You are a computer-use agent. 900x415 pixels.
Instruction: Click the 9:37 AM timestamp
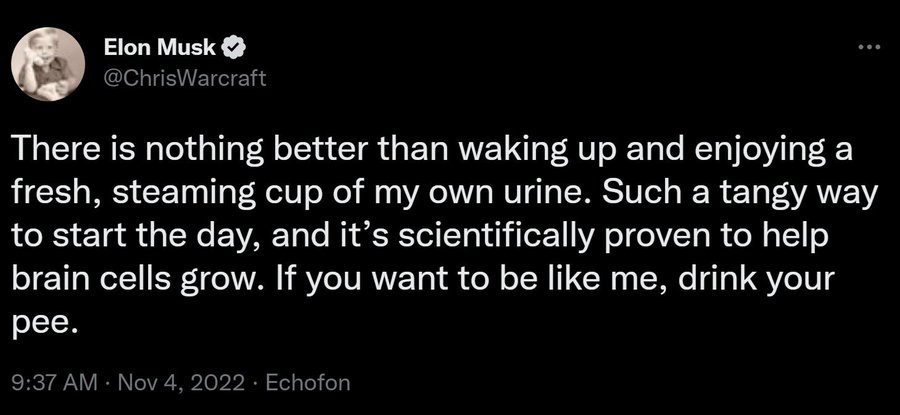click(55, 382)
